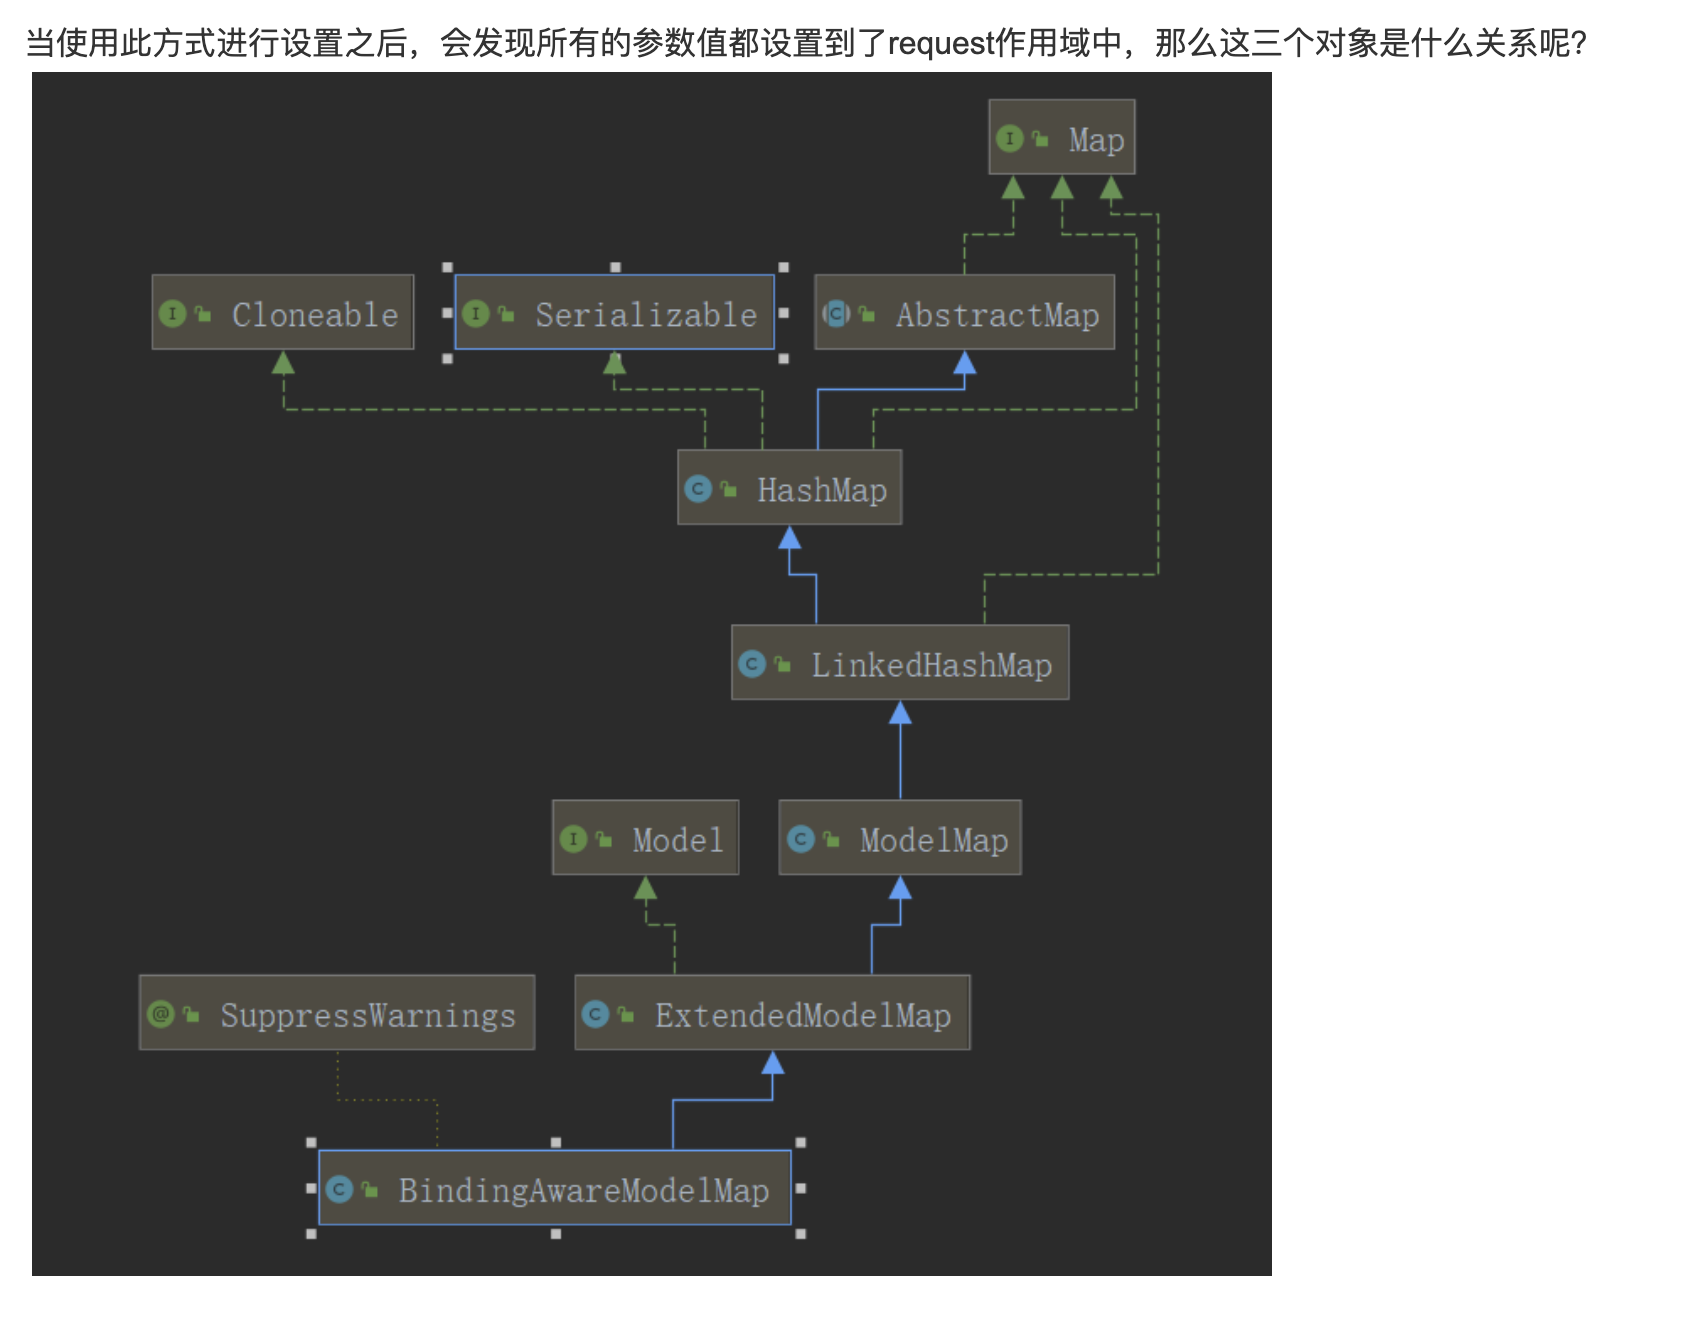Viewport: 1692px width, 1338px height.
Task: Click the visibility lock icon on BindingAwareModelMap
Action: click(370, 1189)
